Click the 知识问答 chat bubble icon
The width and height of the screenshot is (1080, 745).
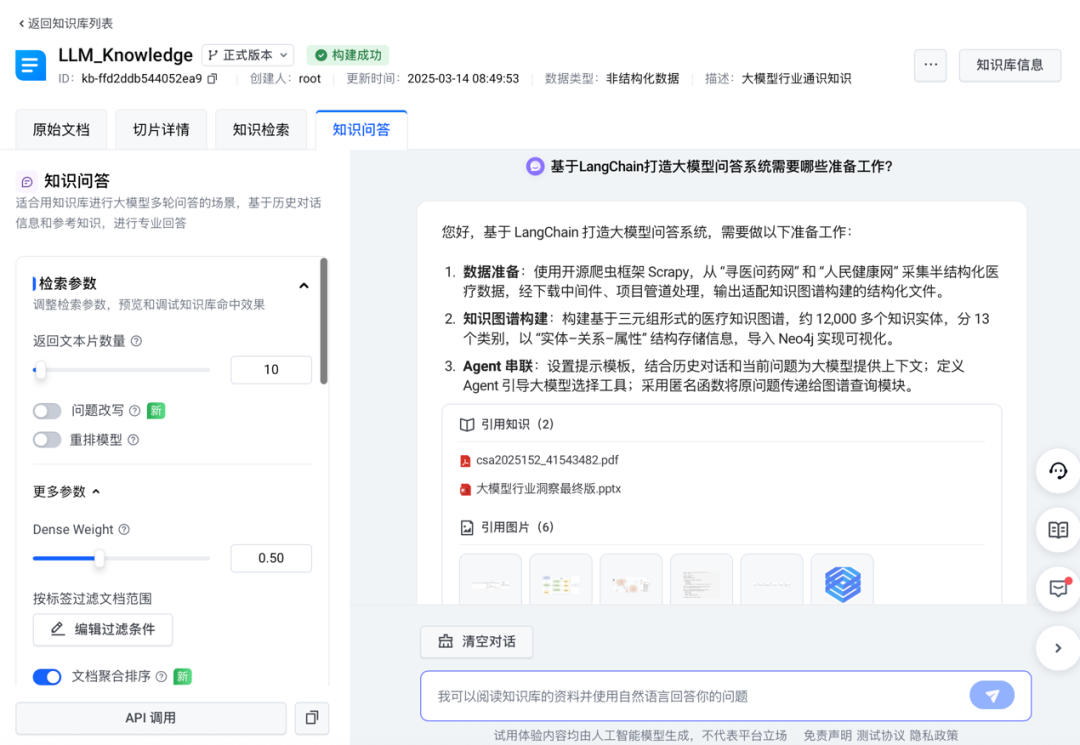click(x=26, y=181)
